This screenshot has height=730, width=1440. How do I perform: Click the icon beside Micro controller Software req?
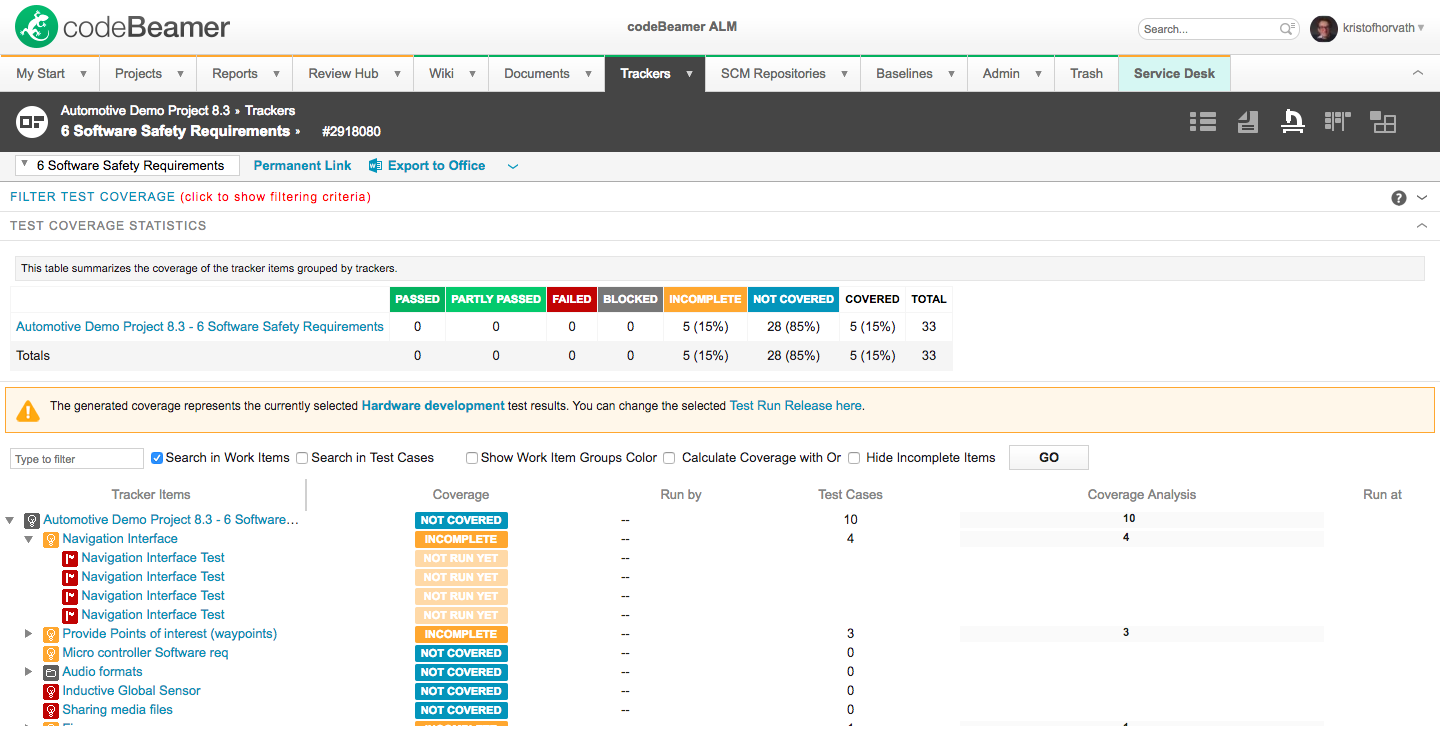(x=51, y=653)
